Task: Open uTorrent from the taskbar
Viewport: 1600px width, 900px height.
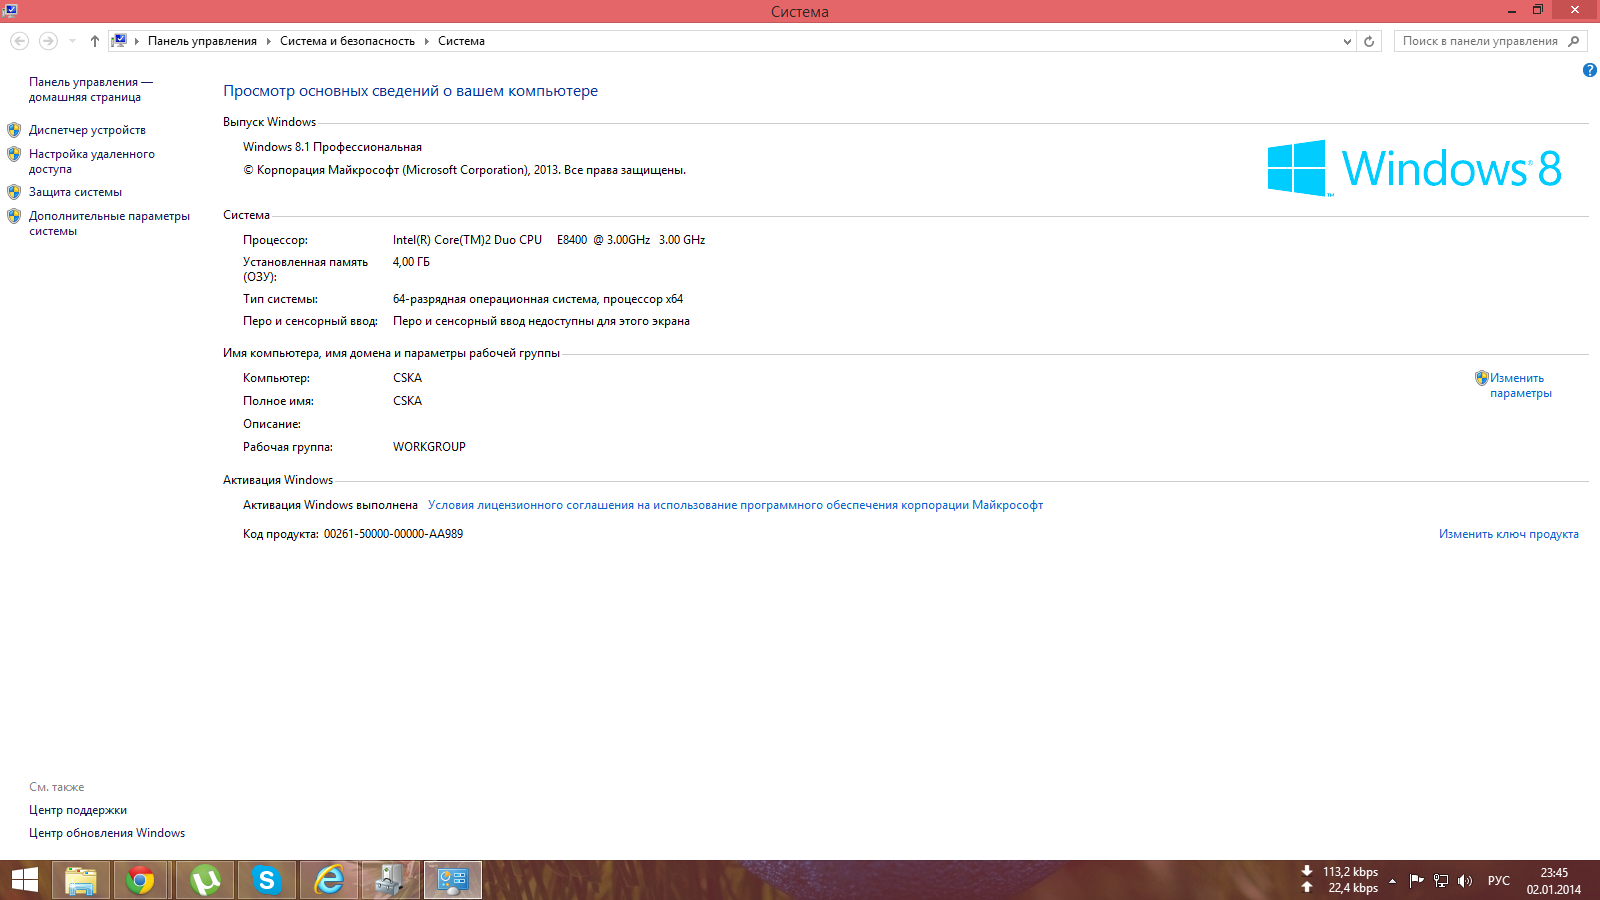Action: coord(205,880)
